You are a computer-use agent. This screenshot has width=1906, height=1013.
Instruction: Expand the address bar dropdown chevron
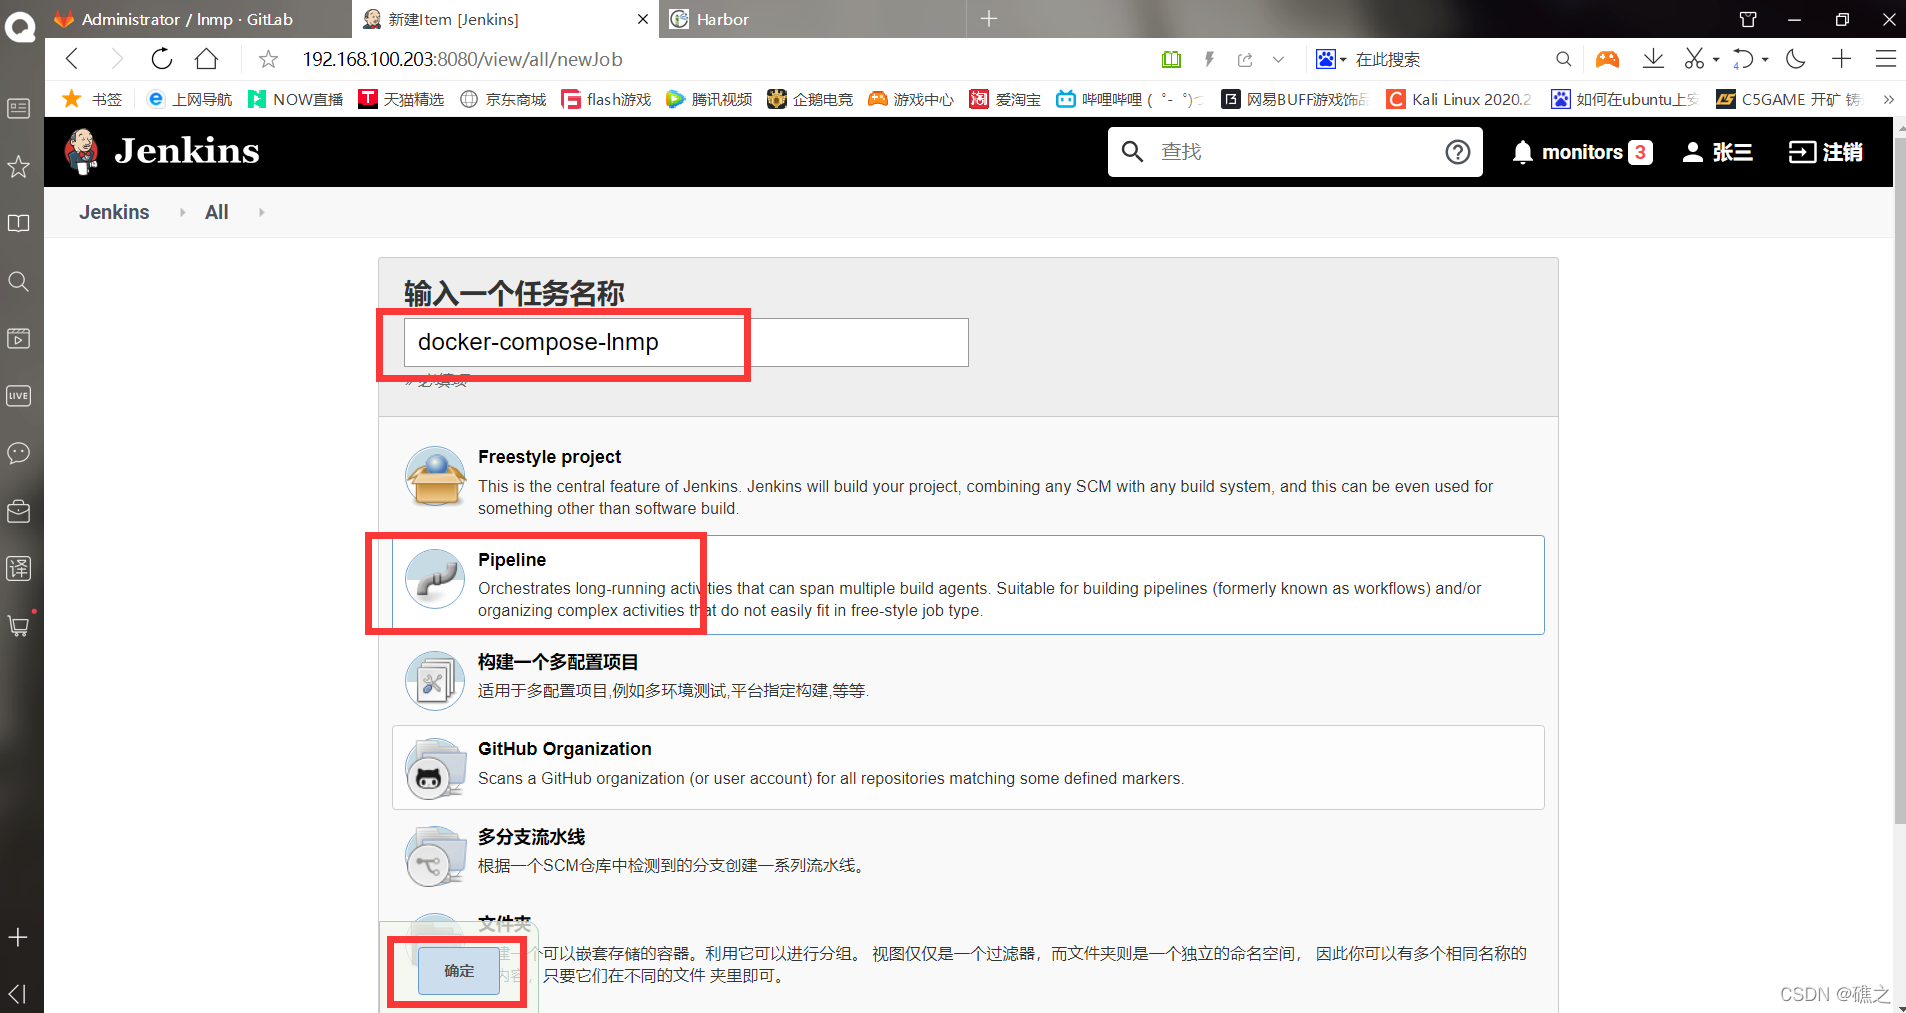(1278, 59)
